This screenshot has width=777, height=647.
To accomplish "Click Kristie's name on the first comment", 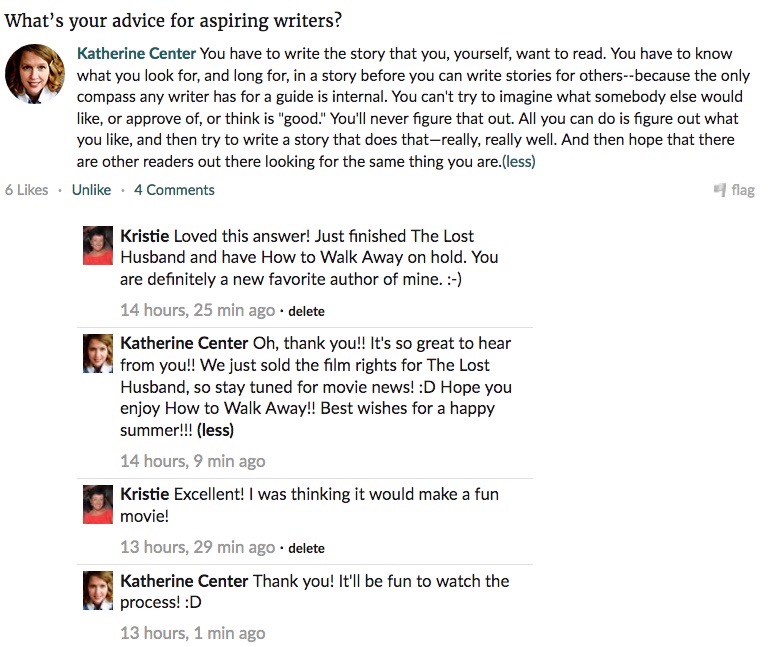I will pyautogui.click(x=144, y=236).
